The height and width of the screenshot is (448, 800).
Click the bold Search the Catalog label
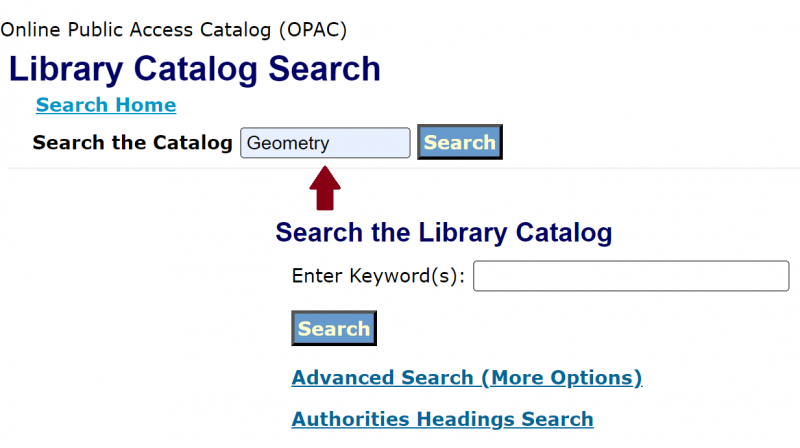(132, 143)
